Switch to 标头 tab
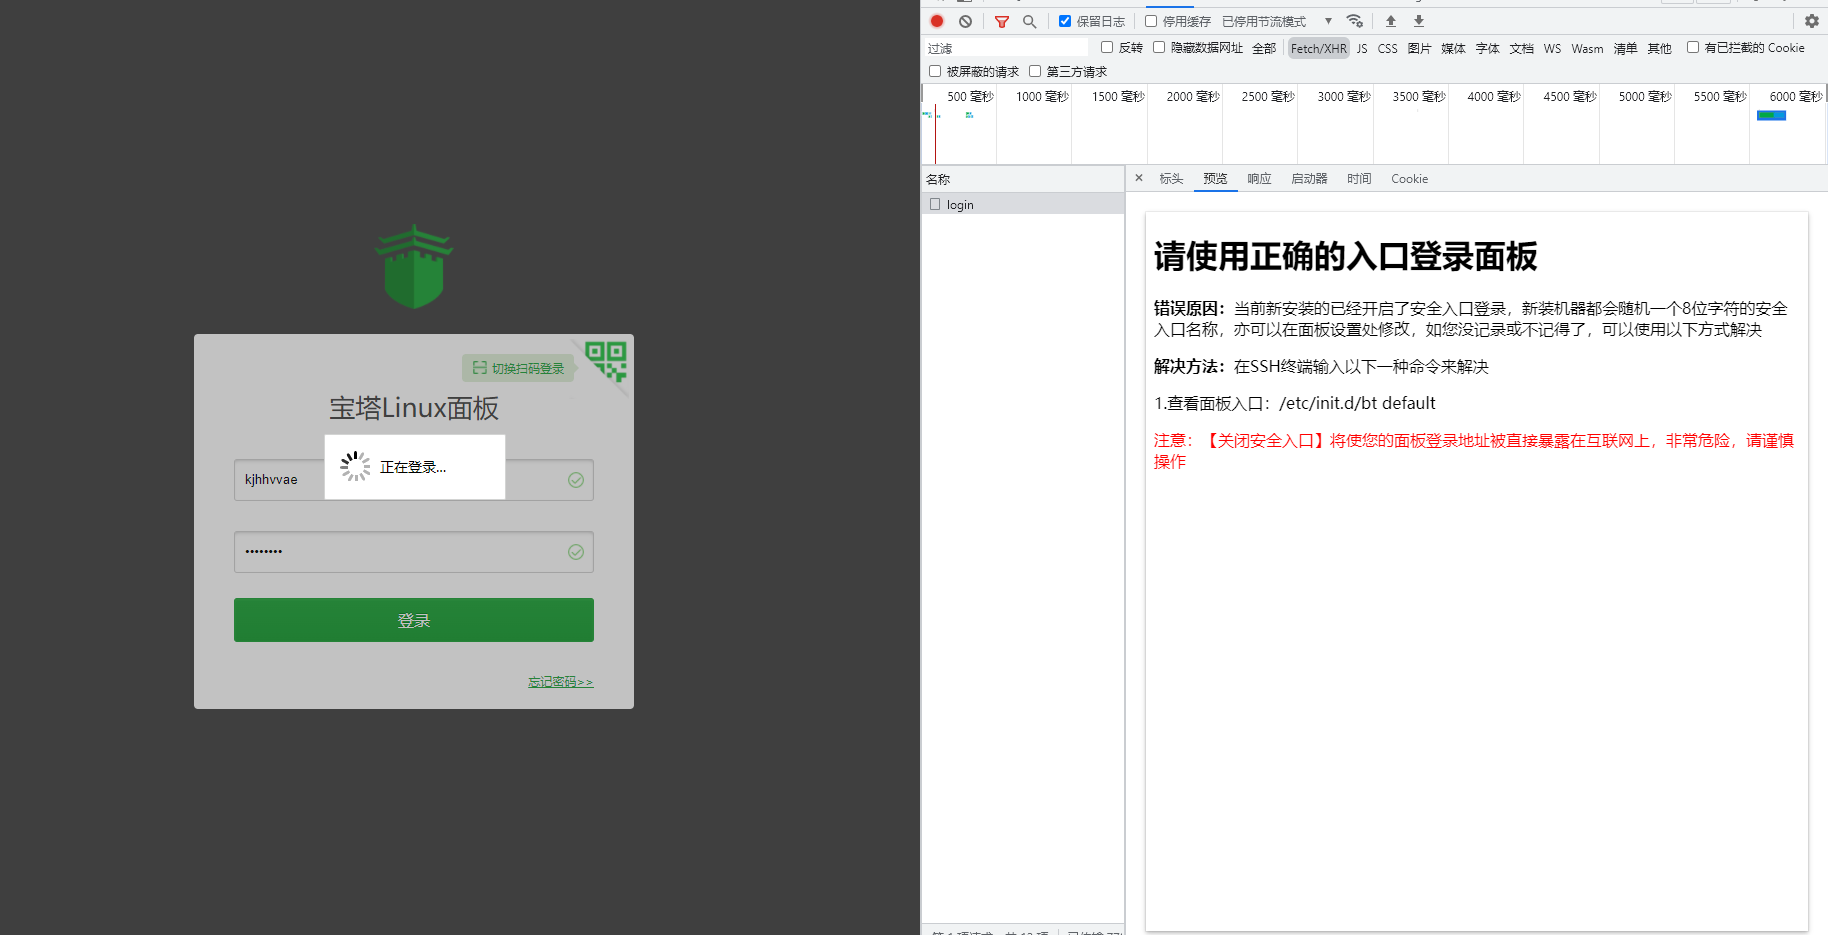Image resolution: width=1828 pixels, height=935 pixels. [1171, 178]
